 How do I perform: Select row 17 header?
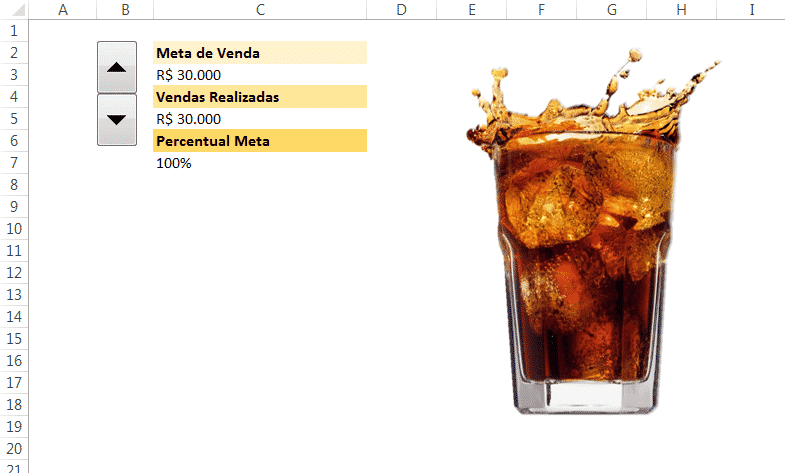[x=14, y=383]
